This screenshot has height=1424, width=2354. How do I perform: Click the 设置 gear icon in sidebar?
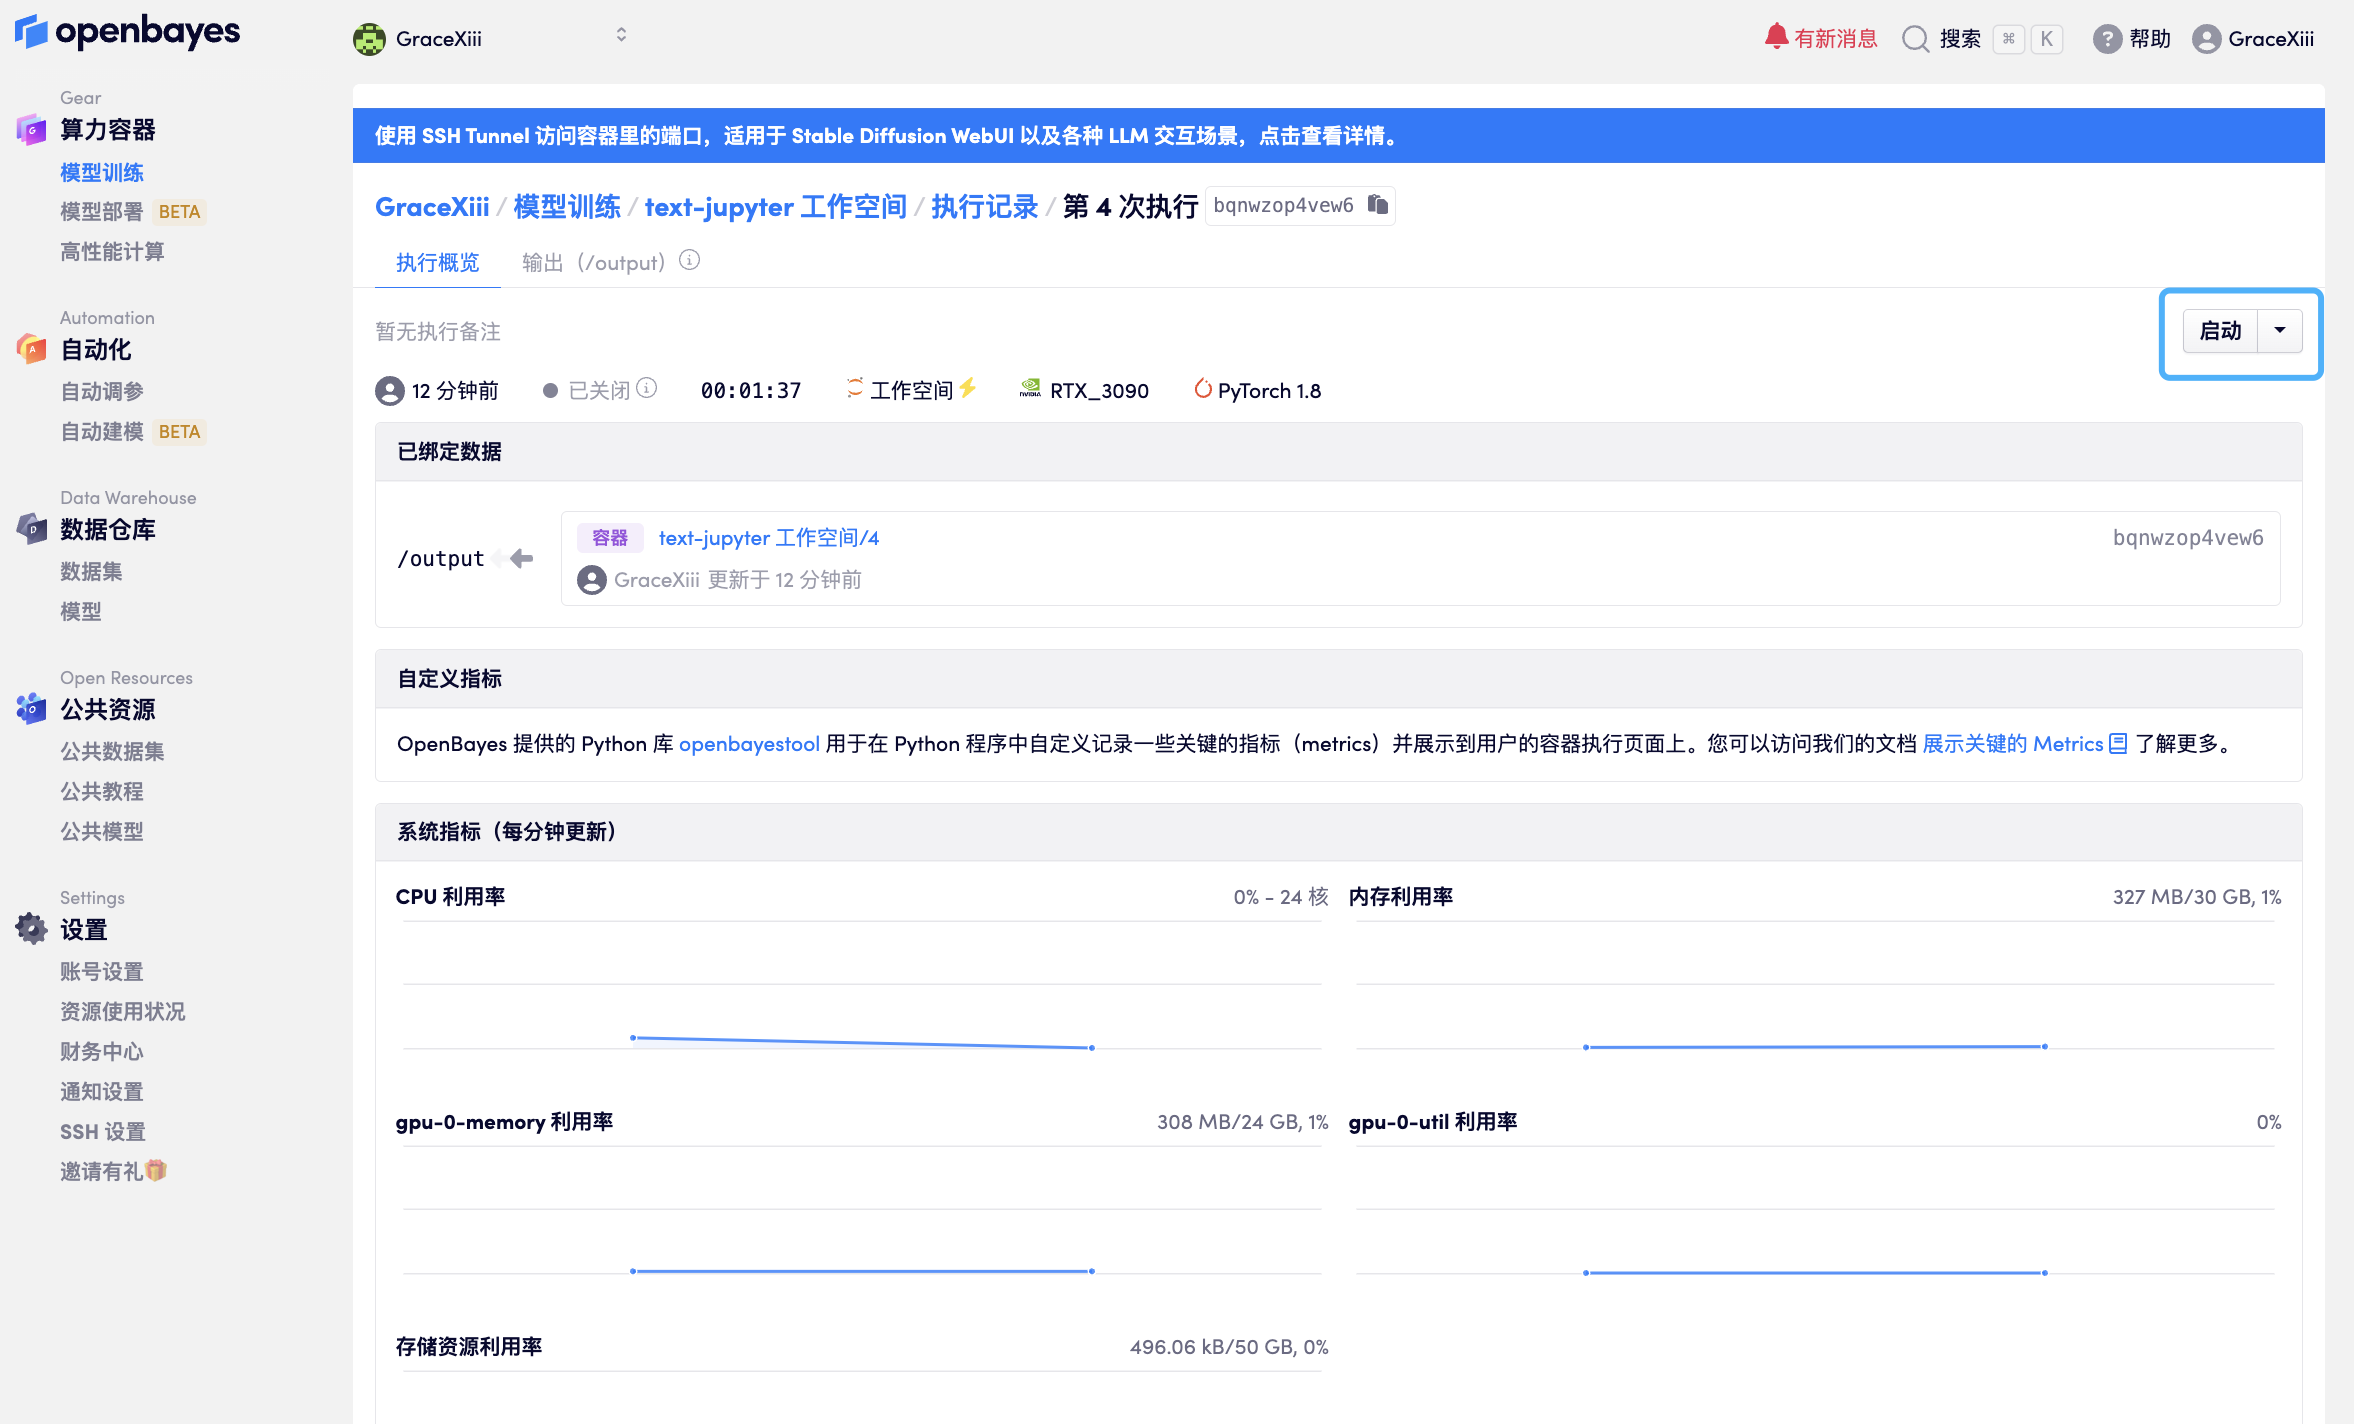(31, 929)
